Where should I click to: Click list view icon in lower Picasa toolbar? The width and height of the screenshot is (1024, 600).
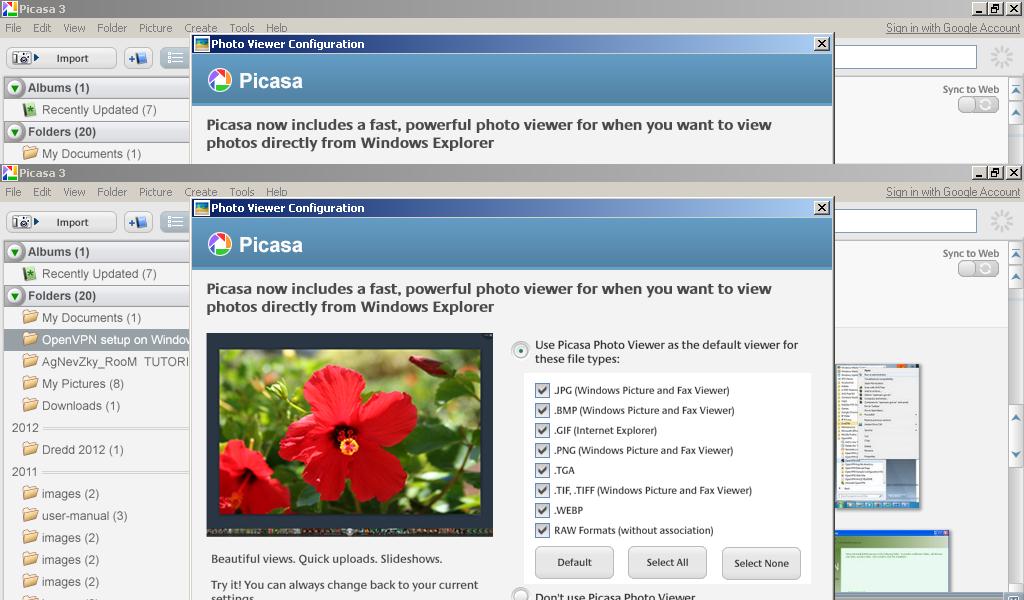(x=174, y=222)
